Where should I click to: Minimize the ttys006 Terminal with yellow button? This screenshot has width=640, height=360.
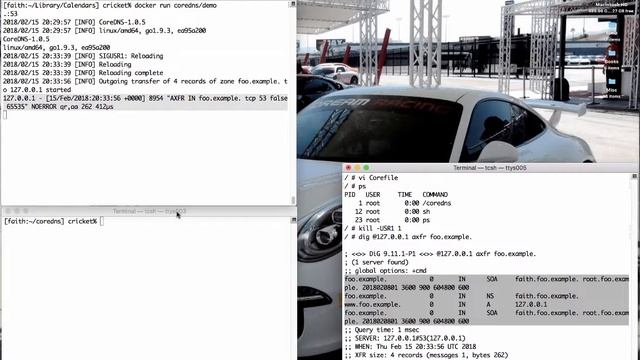(x=357, y=168)
